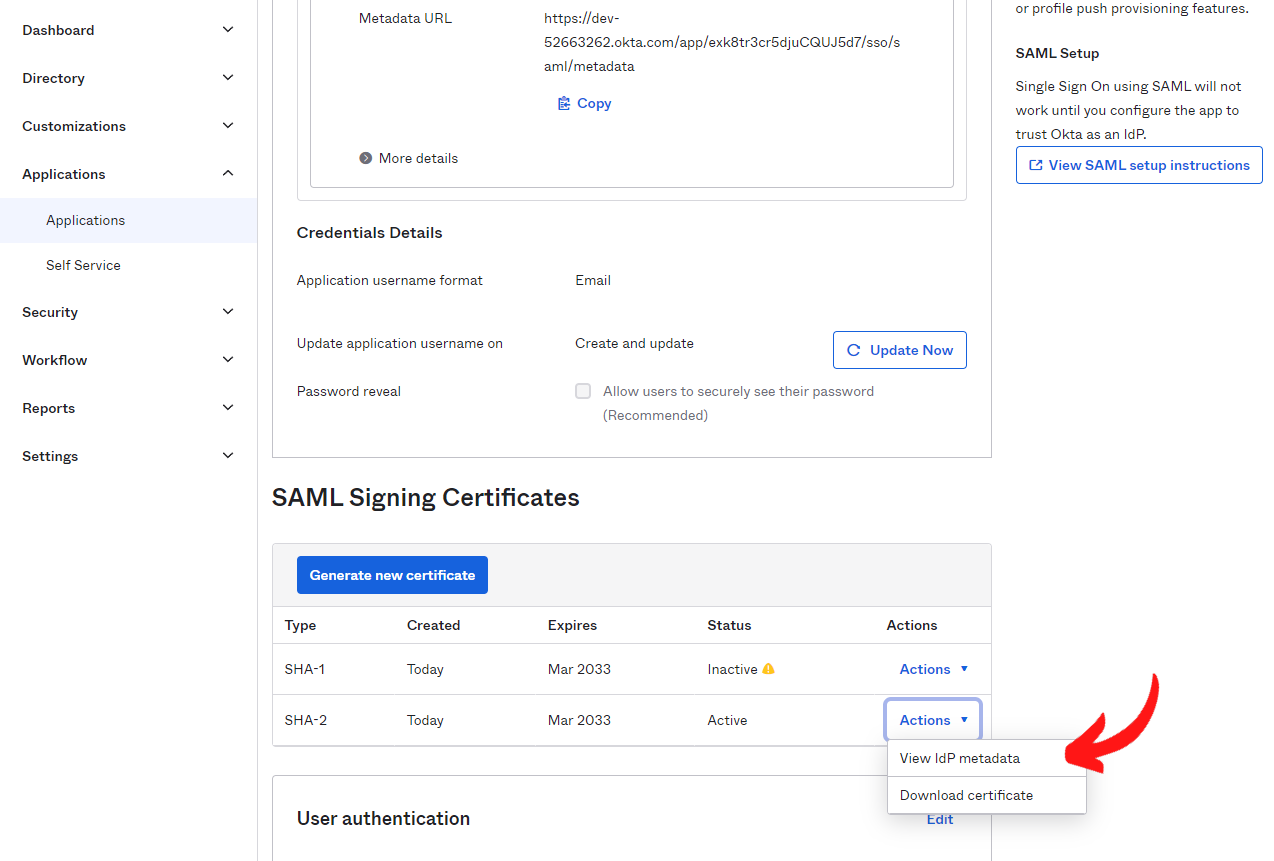Viewport: 1274px width, 861px height.
Task: Click the warning icon next to Inactive
Action: [x=768, y=669]
